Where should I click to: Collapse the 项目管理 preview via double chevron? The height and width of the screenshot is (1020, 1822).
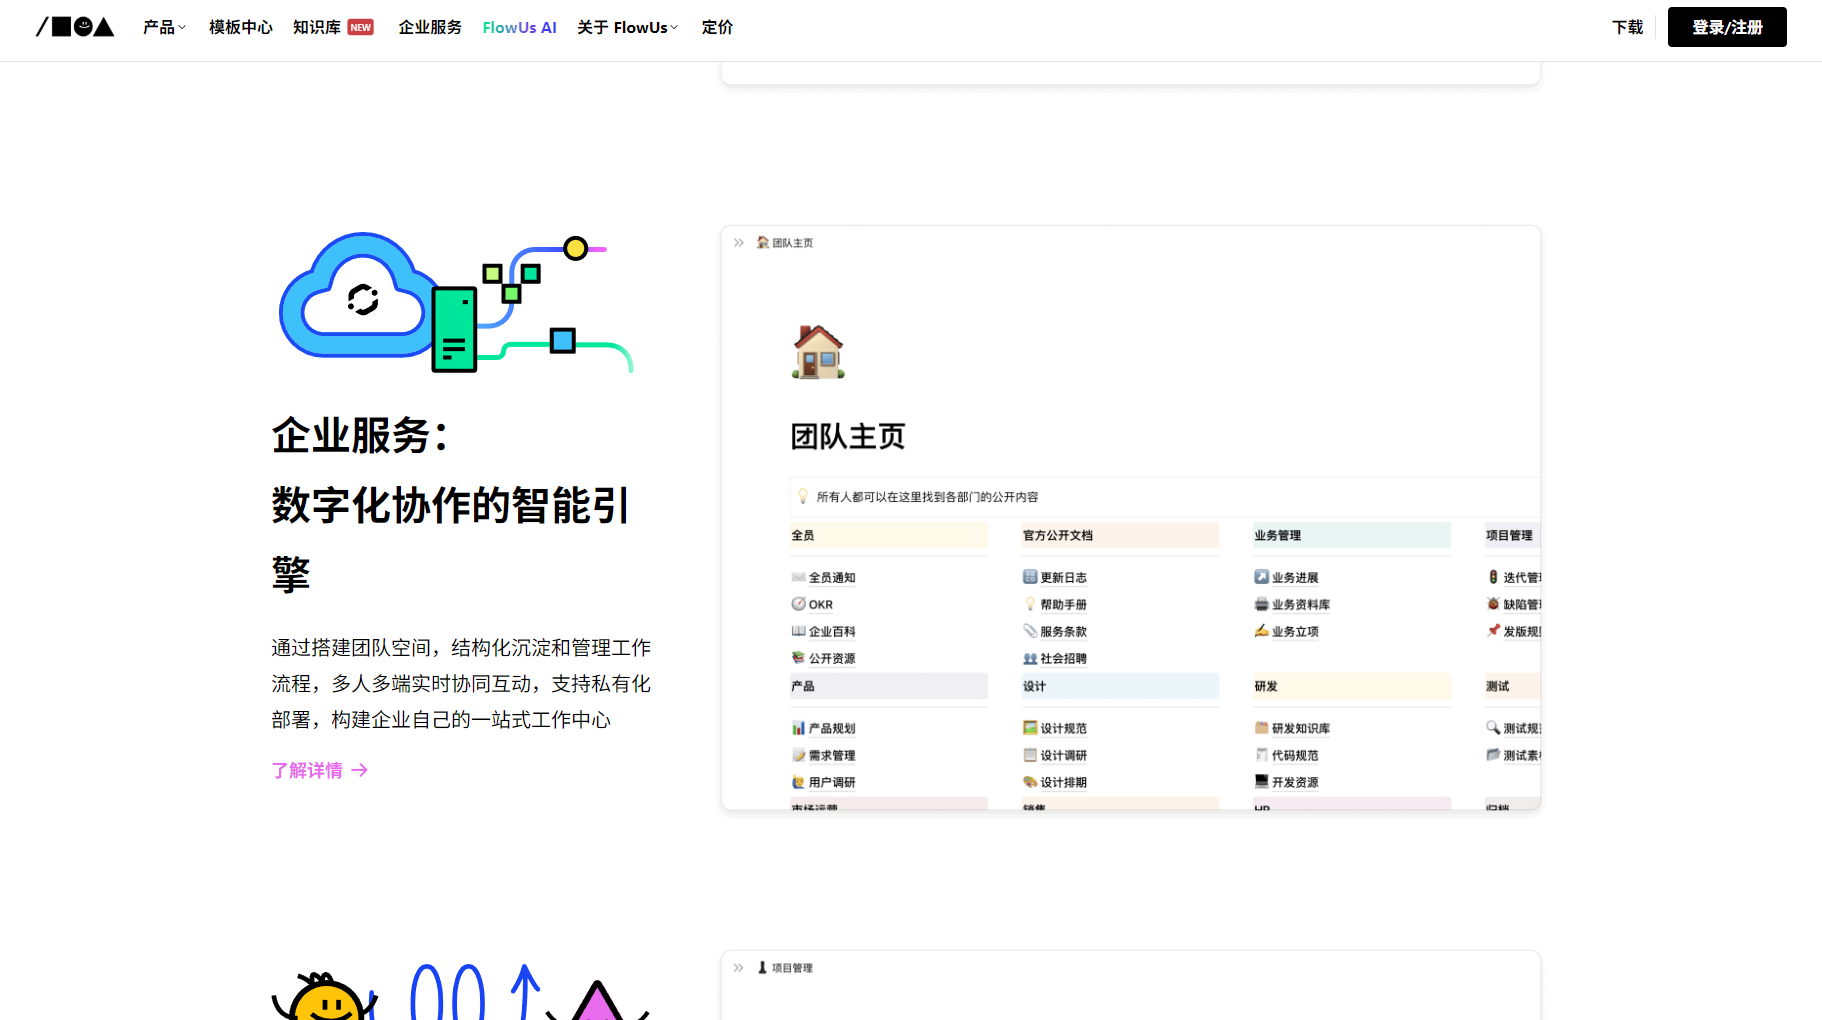(x=739, y=967)
